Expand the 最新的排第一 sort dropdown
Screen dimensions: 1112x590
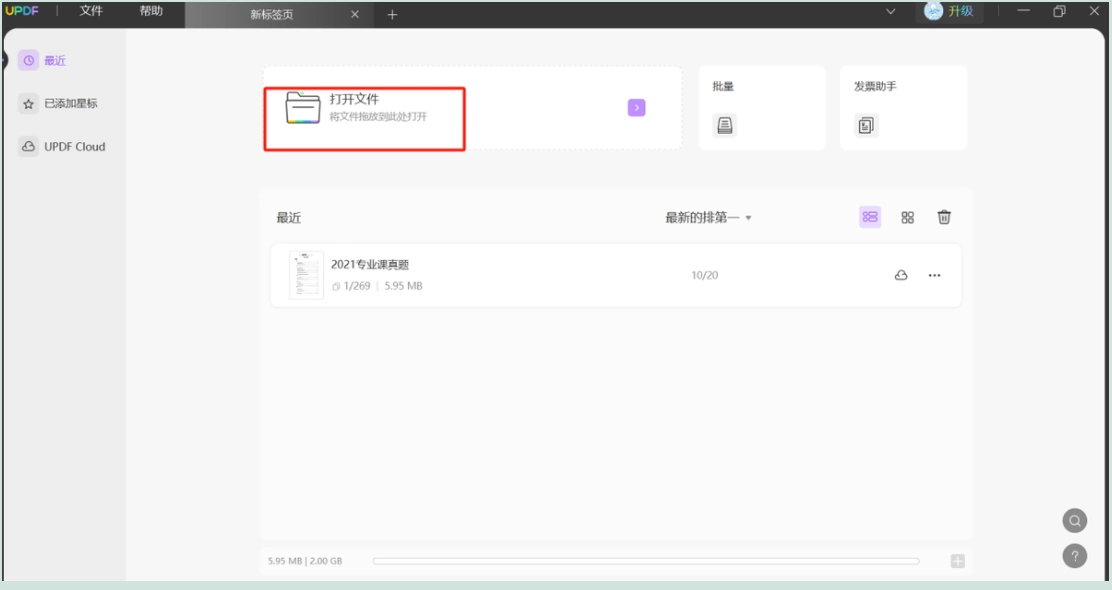point(708,218)
